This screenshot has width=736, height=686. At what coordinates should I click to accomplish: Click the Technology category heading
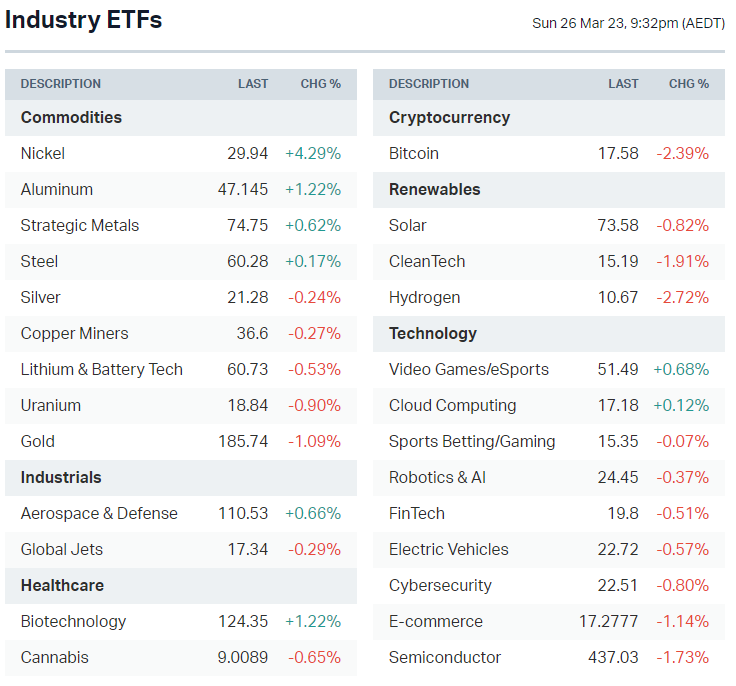433,334
